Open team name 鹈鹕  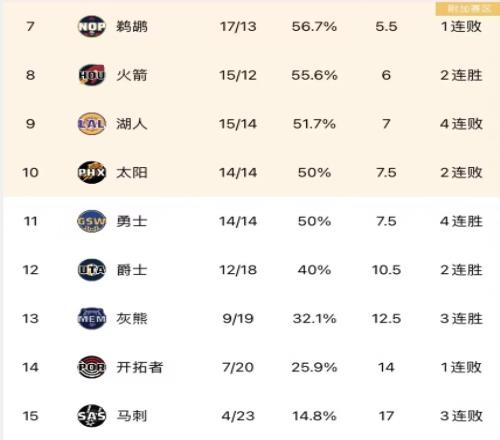coord(132,26)
